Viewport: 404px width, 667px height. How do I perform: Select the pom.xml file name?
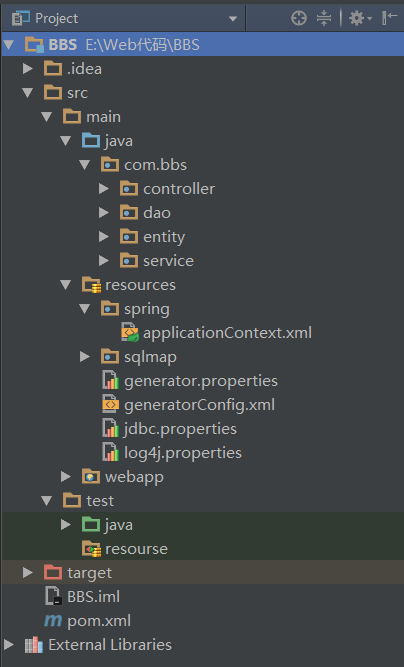pyautogui.click(x=99, y=621)
